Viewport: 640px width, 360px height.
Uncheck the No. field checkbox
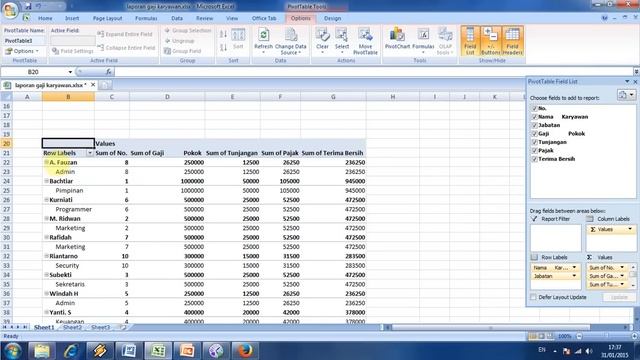tap(534, 108)
